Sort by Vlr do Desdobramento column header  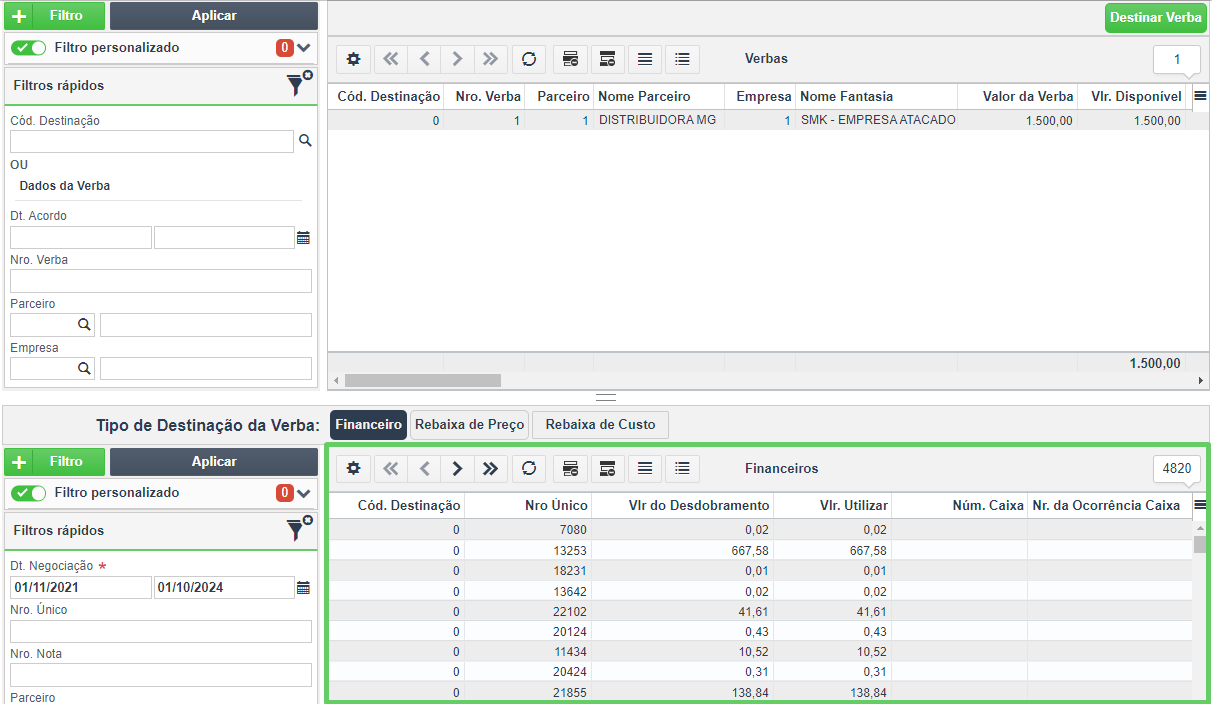683,505
